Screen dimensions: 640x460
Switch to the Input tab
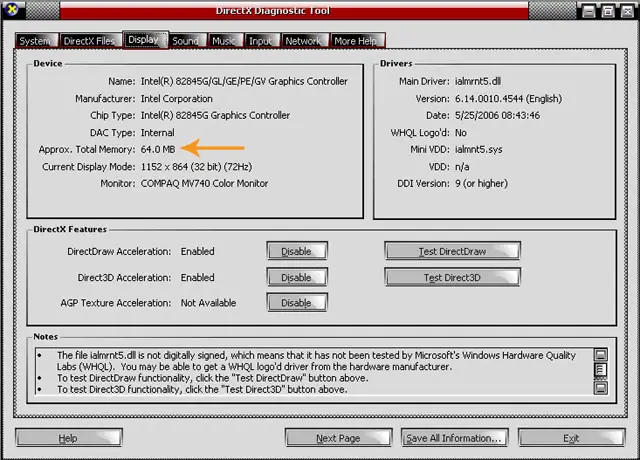click(260, 41)
